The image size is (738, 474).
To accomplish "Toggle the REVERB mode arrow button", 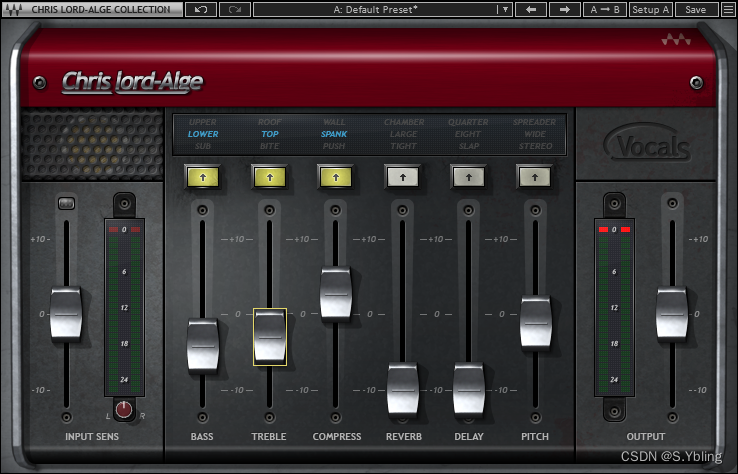I will coord(403,177).
